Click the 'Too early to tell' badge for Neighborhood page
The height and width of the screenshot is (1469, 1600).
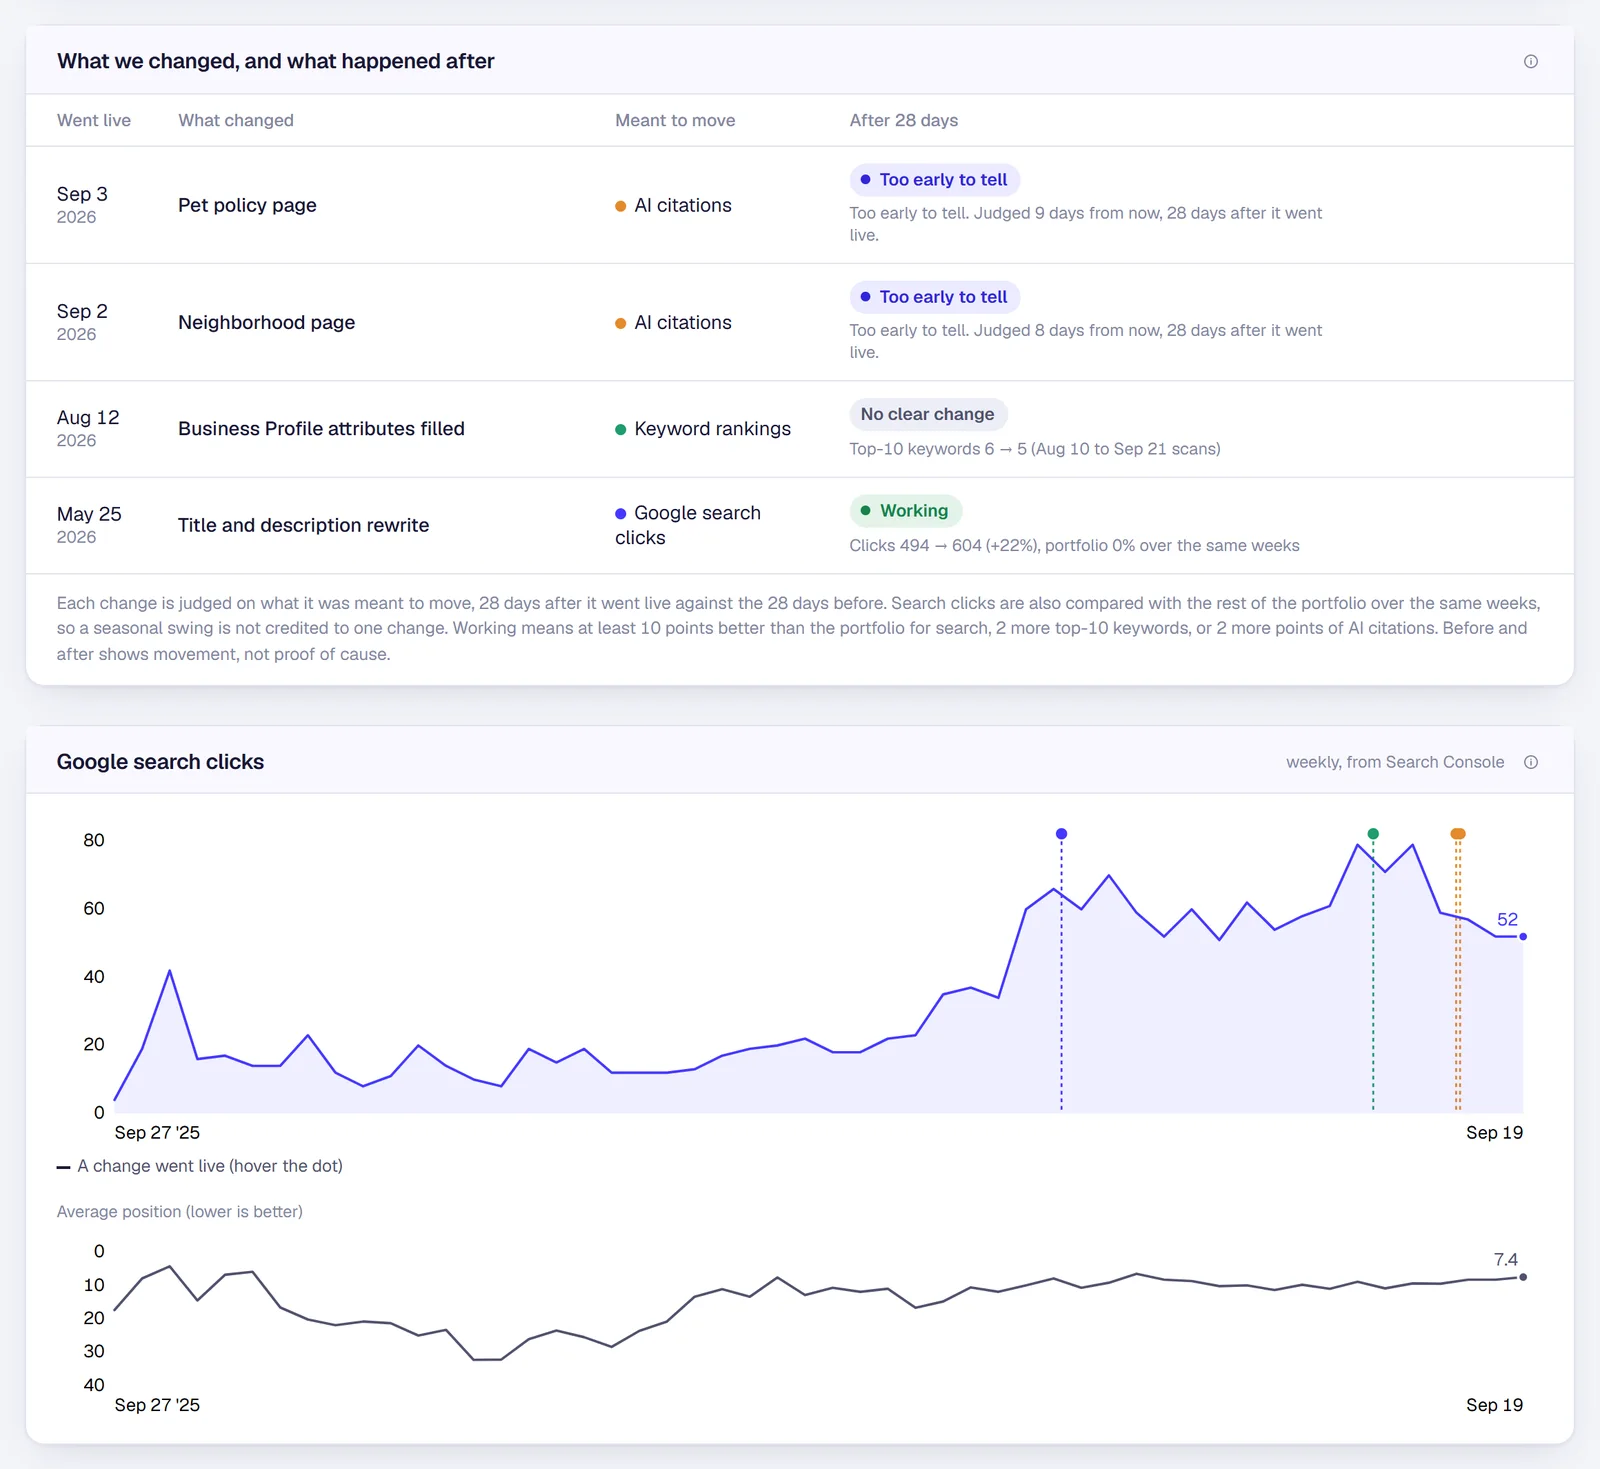[x=934, y=297]
